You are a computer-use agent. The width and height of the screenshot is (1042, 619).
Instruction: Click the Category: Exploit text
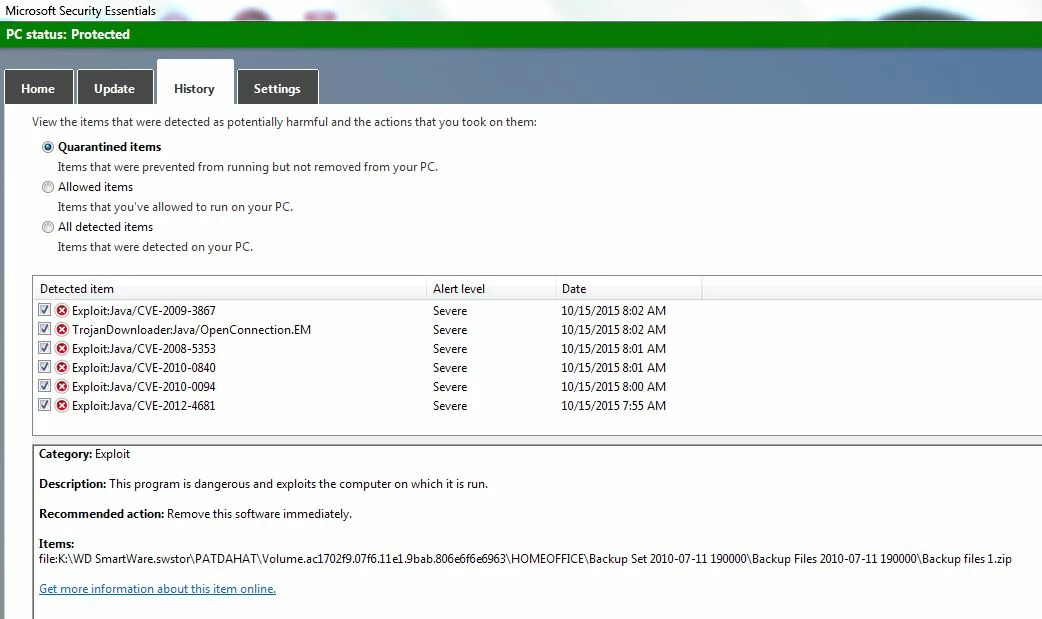[84, 454]
